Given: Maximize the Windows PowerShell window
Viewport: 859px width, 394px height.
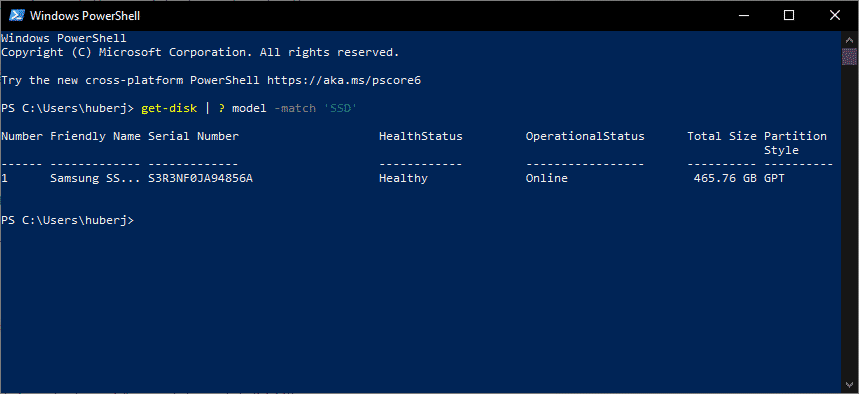Looking at the screenshot, I should (x=788, y=15).
